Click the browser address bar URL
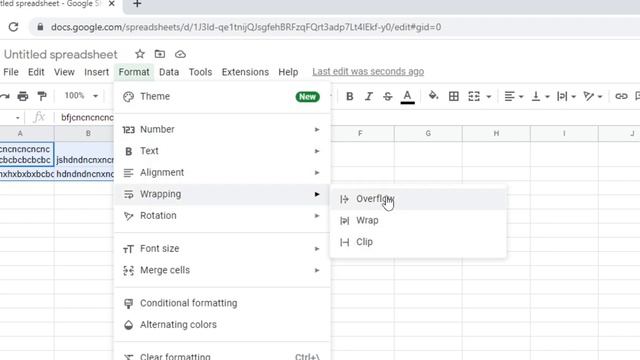The width and height of the screenshot is (640, 360). click(246, 27)
